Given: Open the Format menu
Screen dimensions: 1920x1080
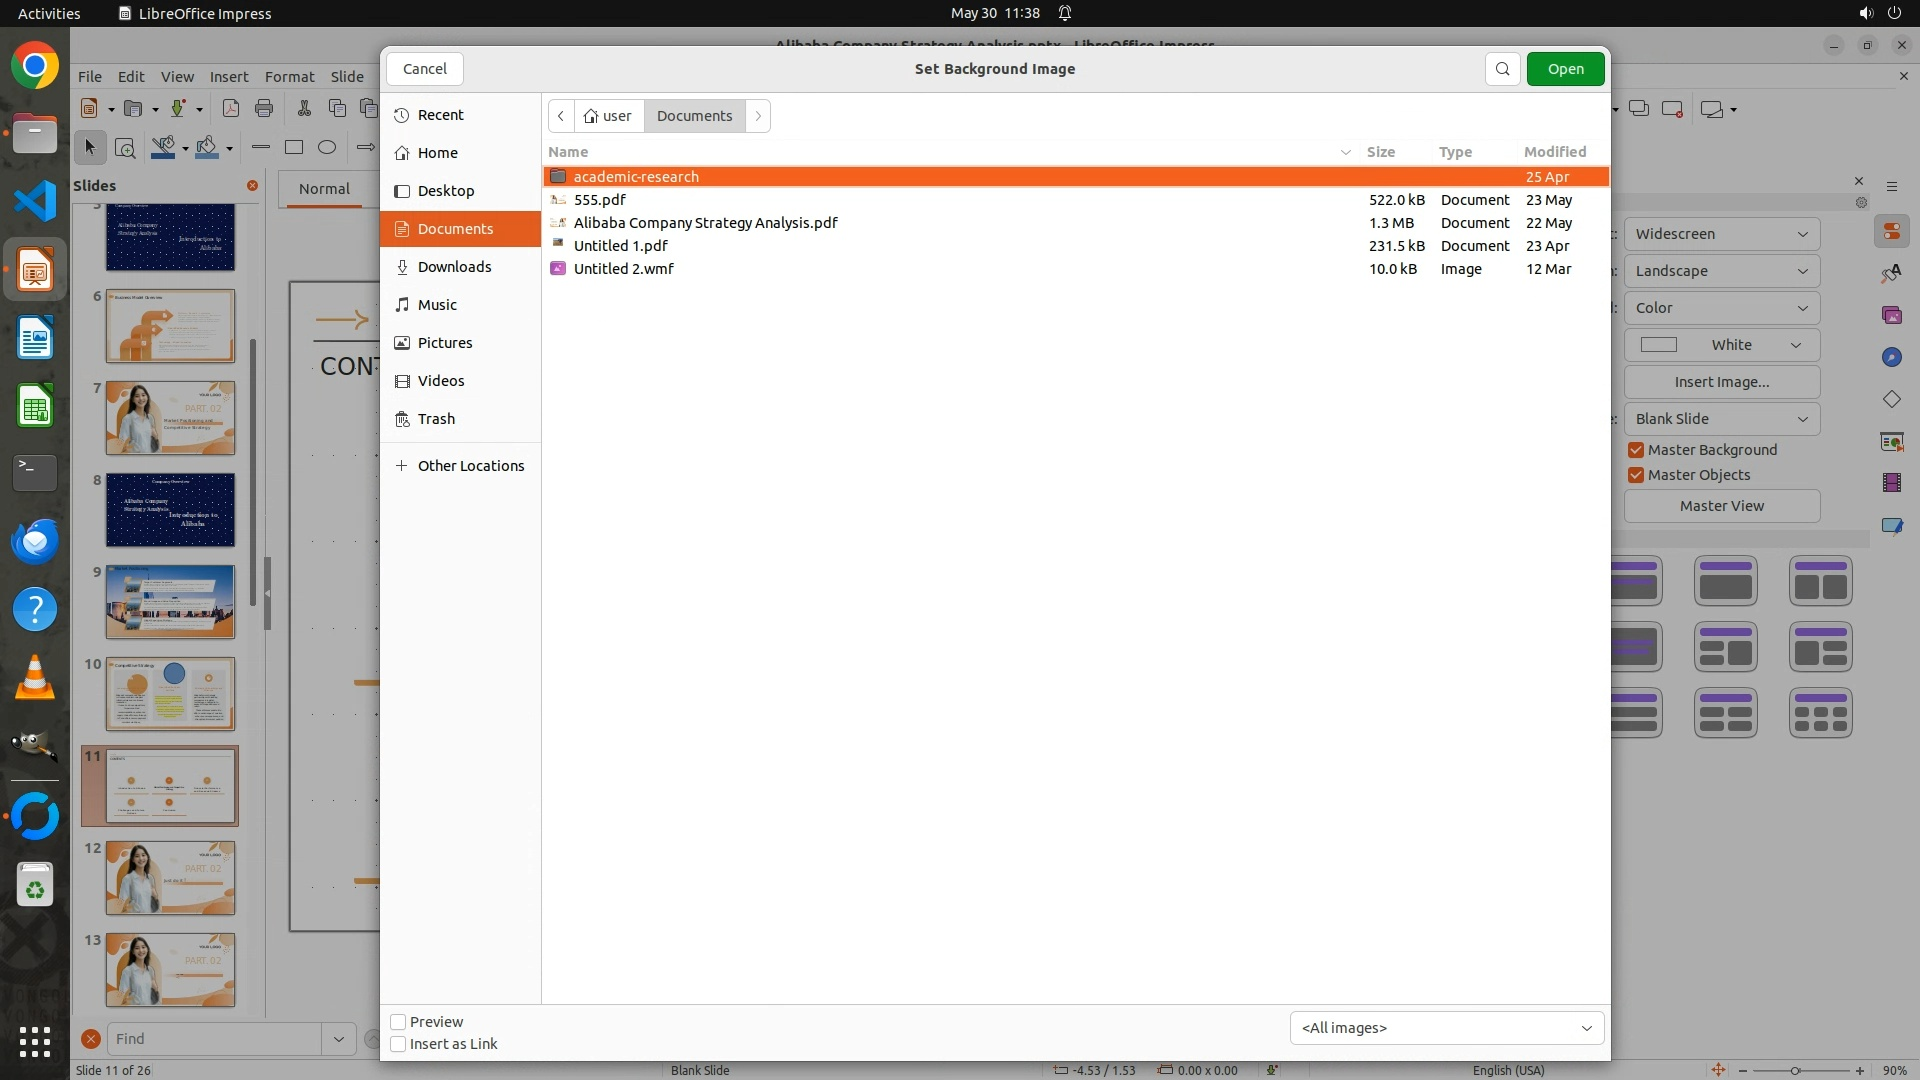Looking at the screenshot, I should pyautogui.click(x=289, y=77).
